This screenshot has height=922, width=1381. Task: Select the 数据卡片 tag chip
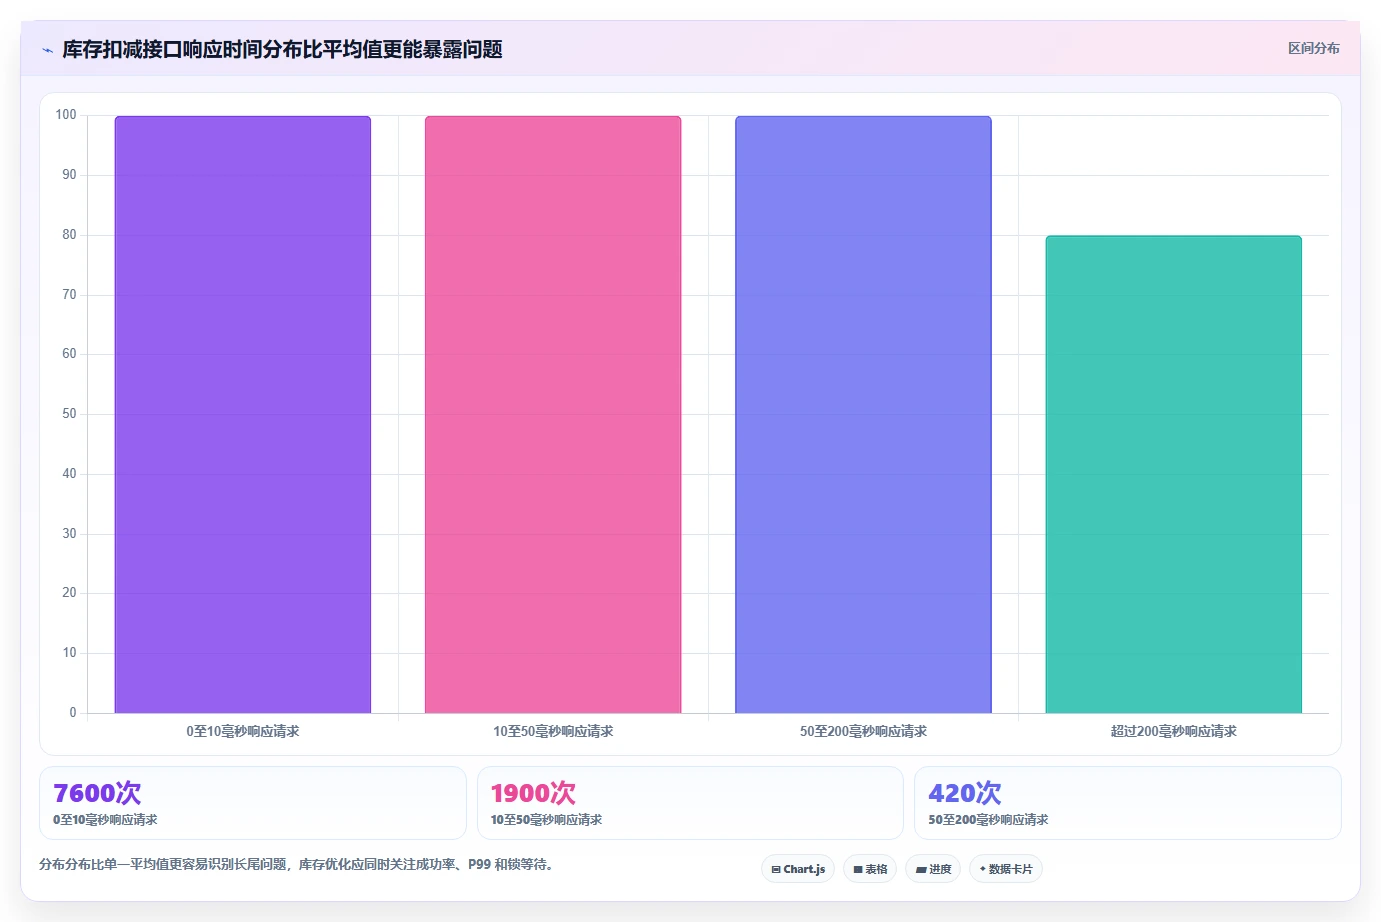1006,869
